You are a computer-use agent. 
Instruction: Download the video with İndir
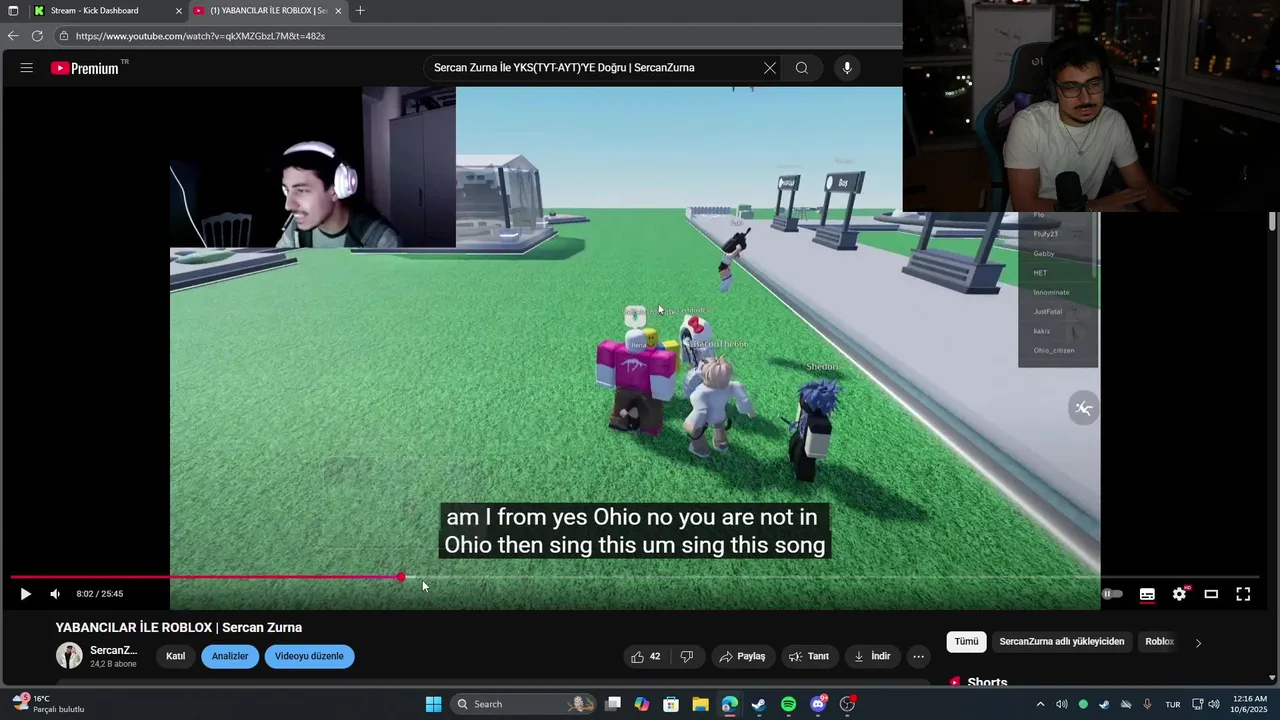(872, 656)
